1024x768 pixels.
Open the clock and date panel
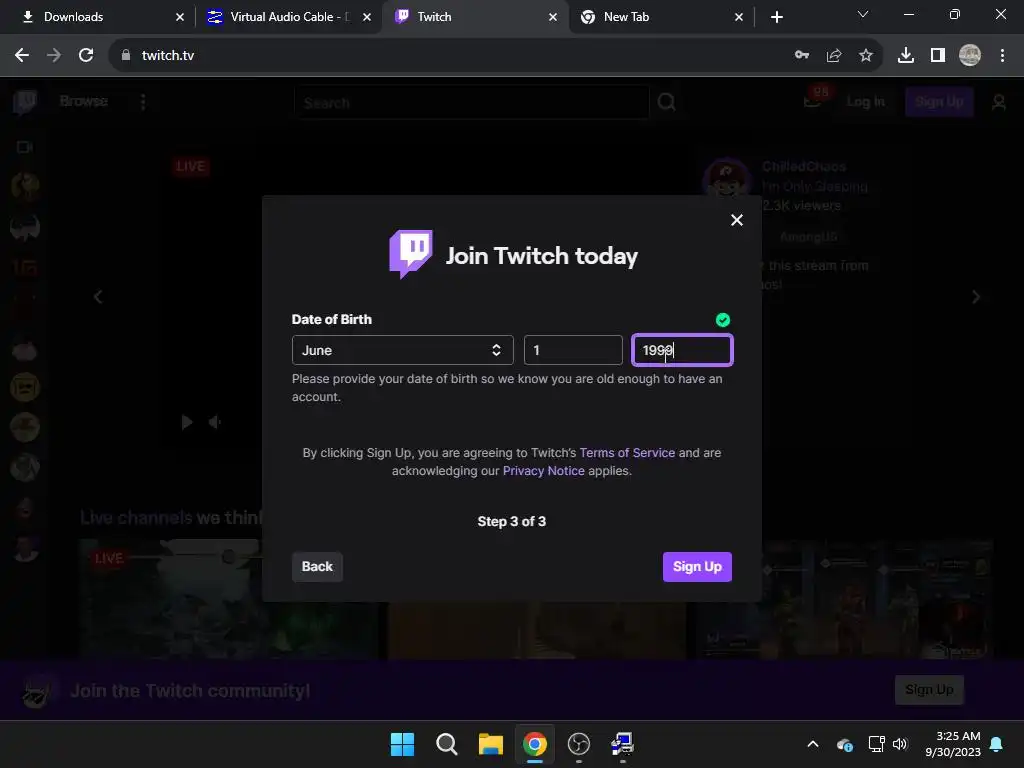(x=953, y=744)
